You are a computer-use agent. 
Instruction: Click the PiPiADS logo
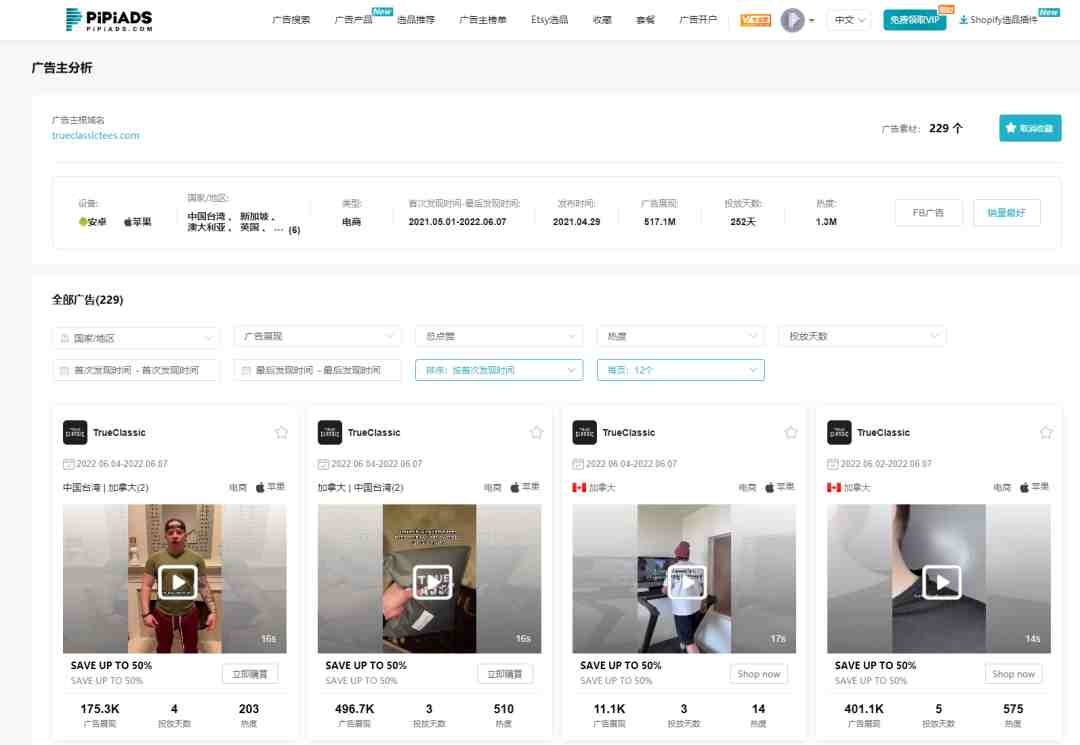point(109,19)
